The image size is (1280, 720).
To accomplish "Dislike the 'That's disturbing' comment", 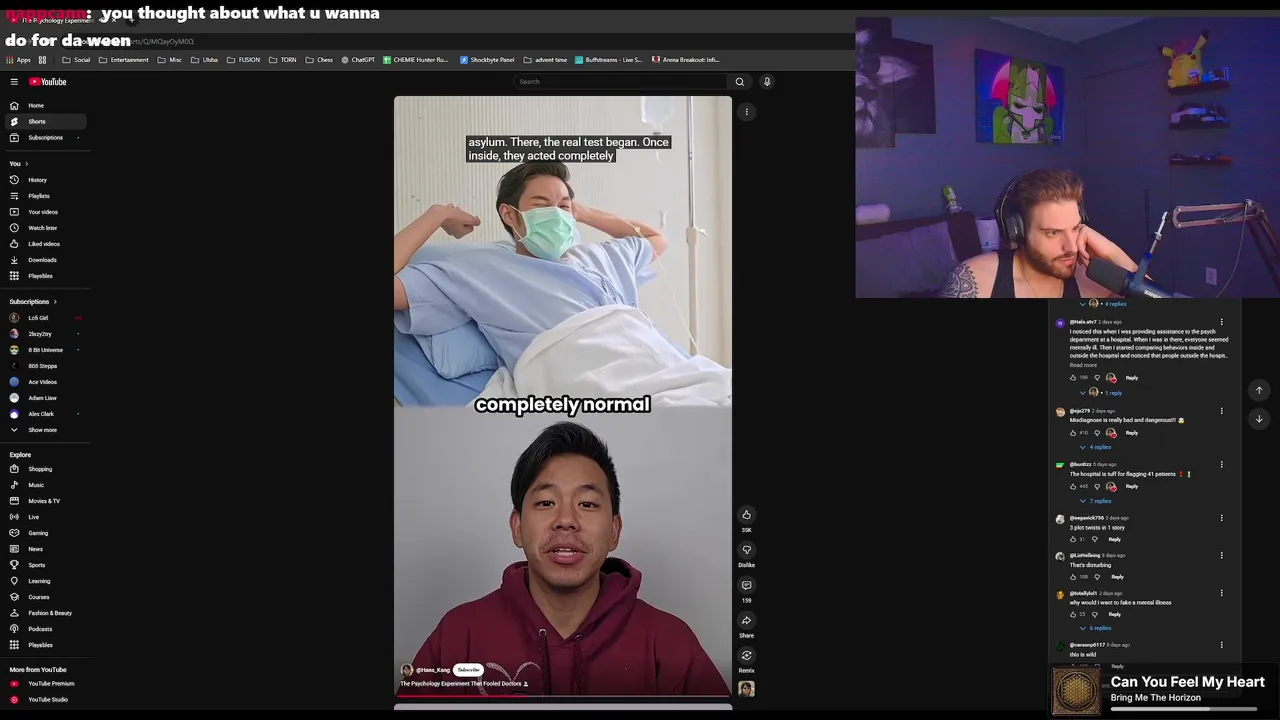I will click(1097, 577).
